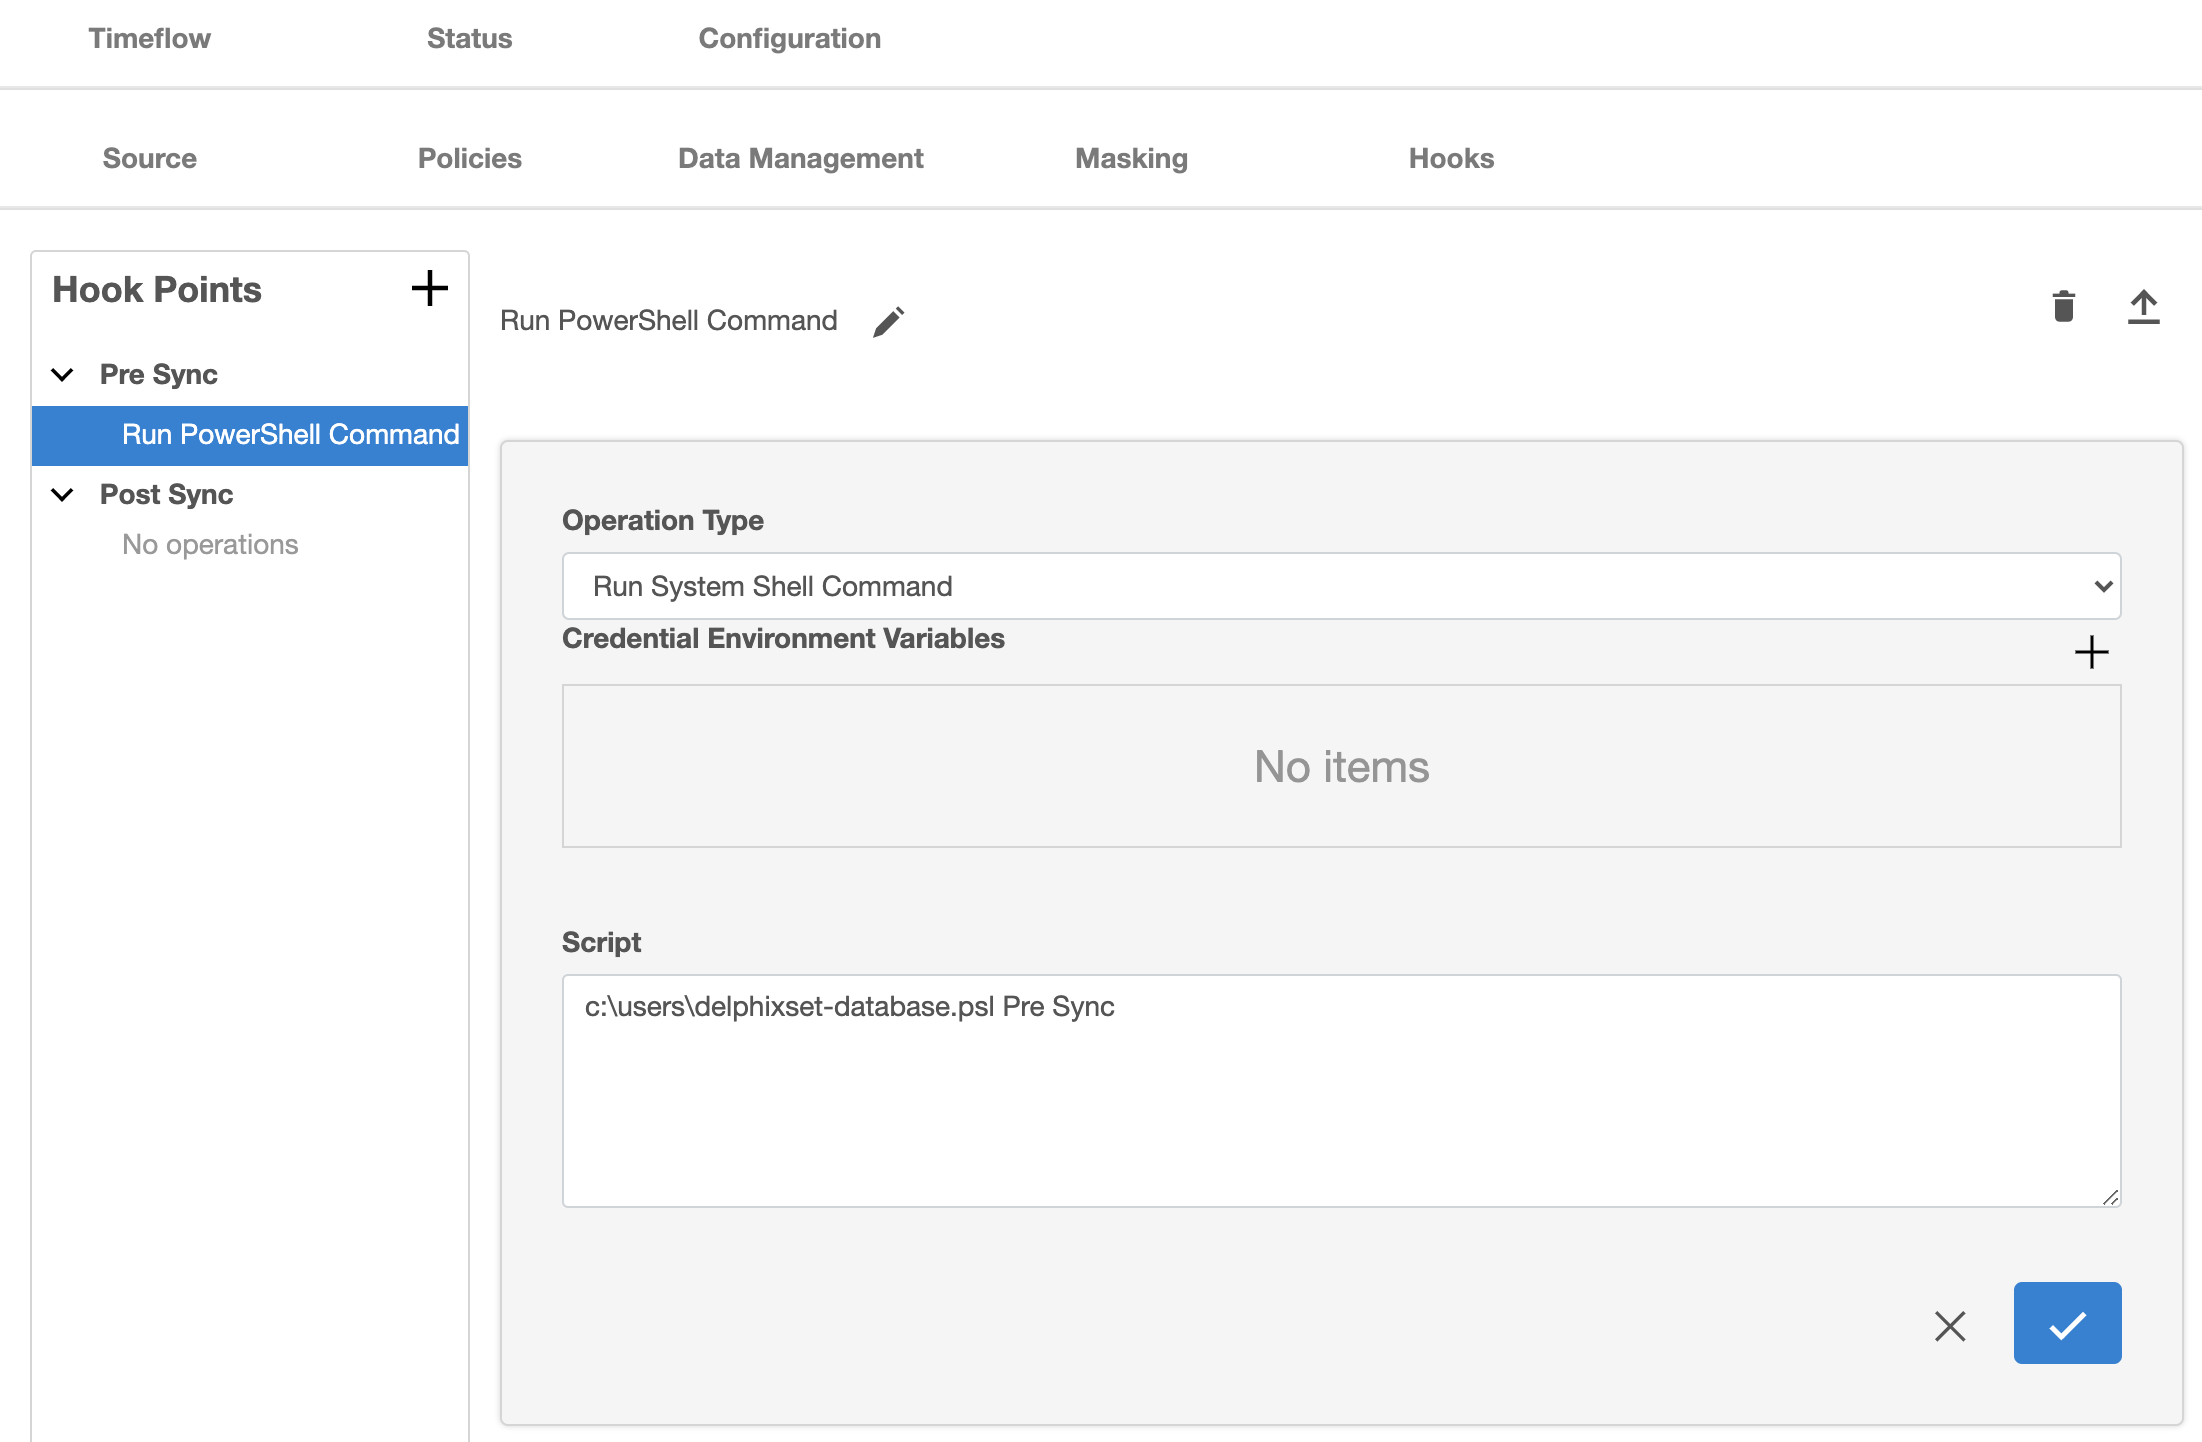Click the No items credential variables box

click(x=1340, y=766)
